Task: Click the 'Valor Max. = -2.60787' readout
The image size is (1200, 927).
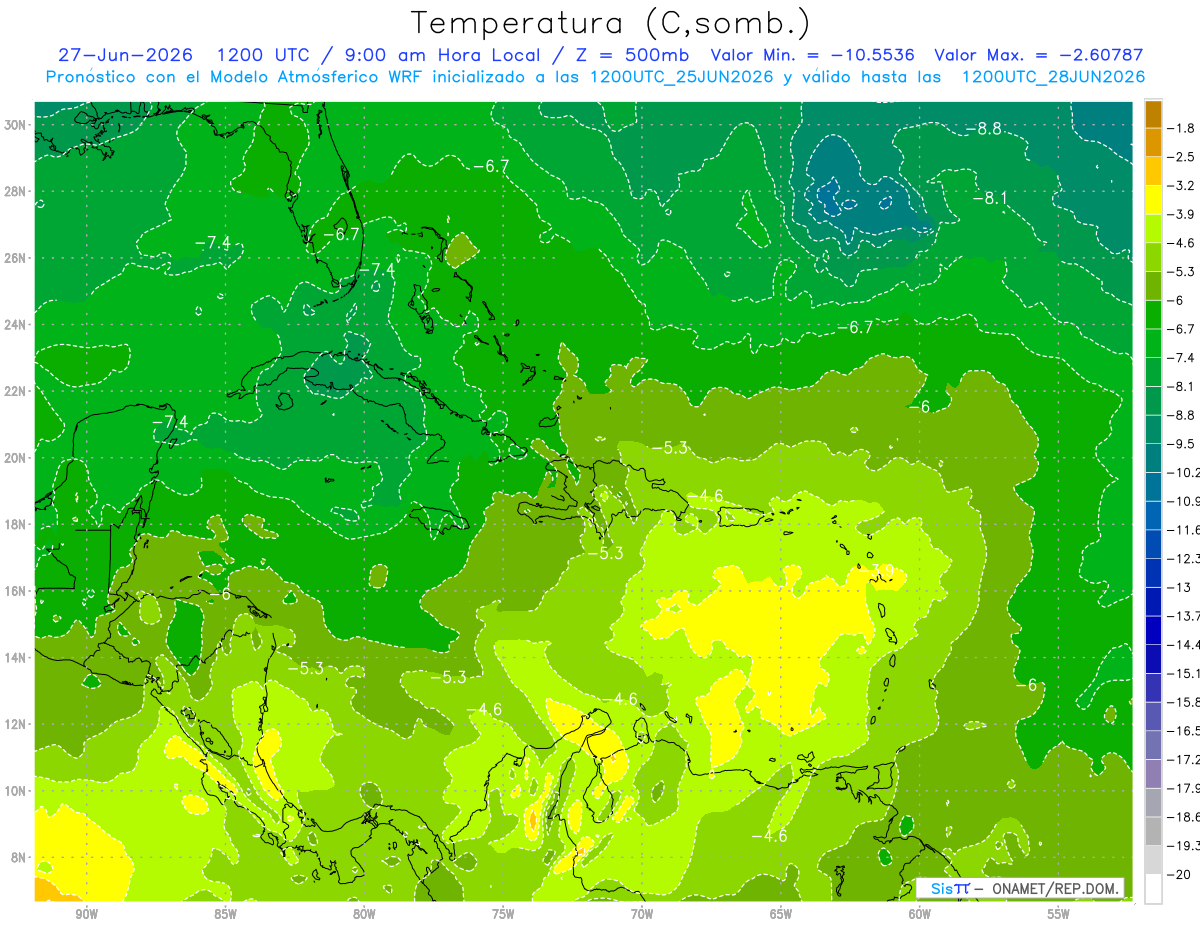Action: [x=1038, y=55]
